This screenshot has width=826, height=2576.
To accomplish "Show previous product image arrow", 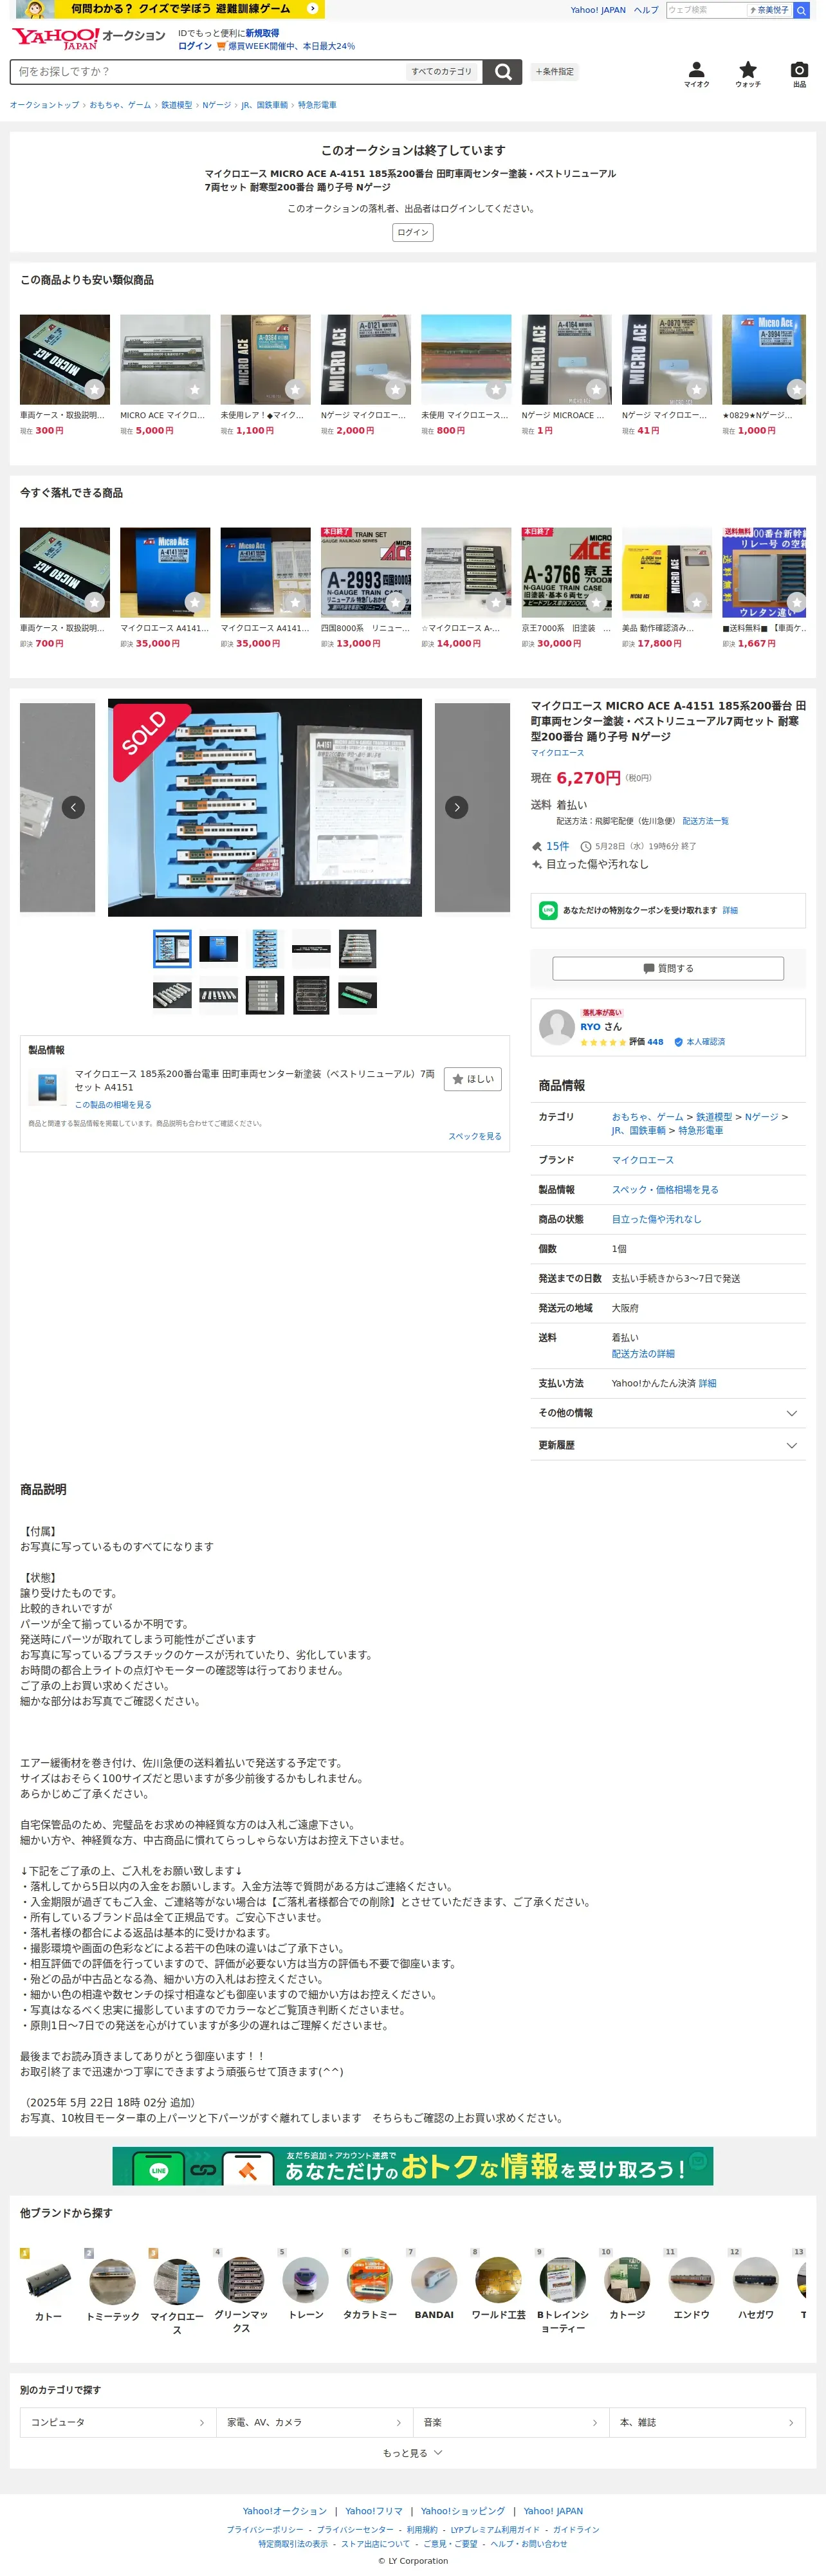I will coord(73,807).
